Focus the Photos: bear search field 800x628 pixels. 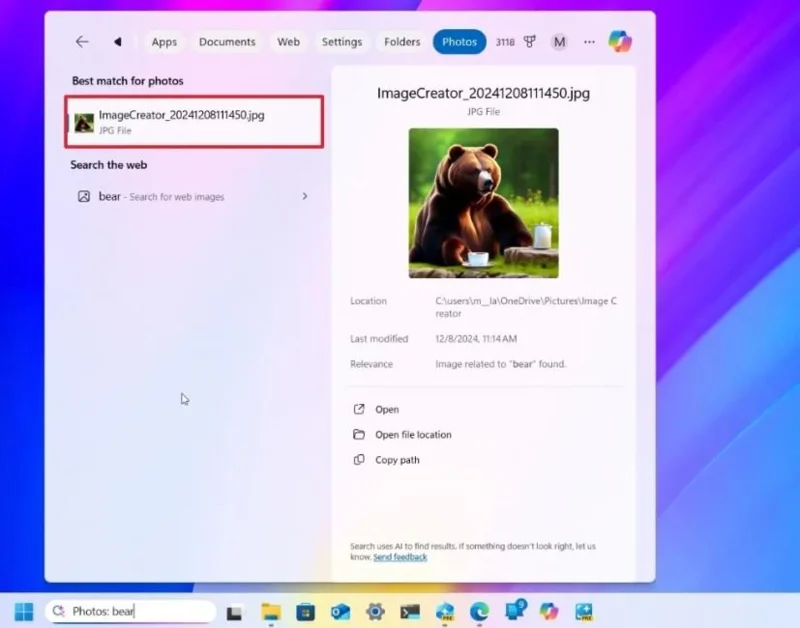(x=131, y=611)
